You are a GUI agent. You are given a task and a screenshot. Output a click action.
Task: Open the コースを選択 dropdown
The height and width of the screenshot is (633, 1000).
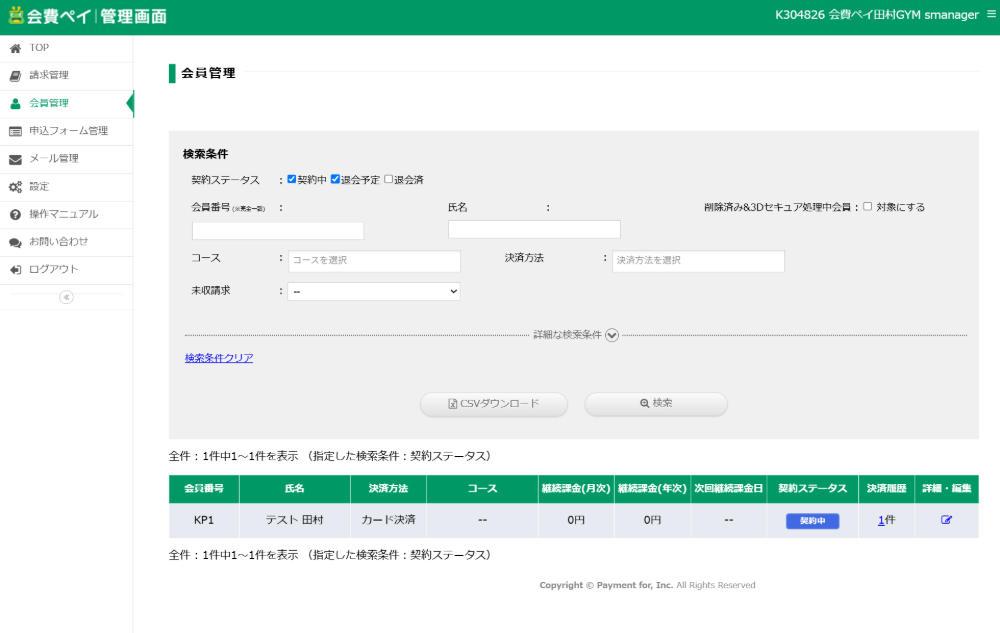pos(374,261)
